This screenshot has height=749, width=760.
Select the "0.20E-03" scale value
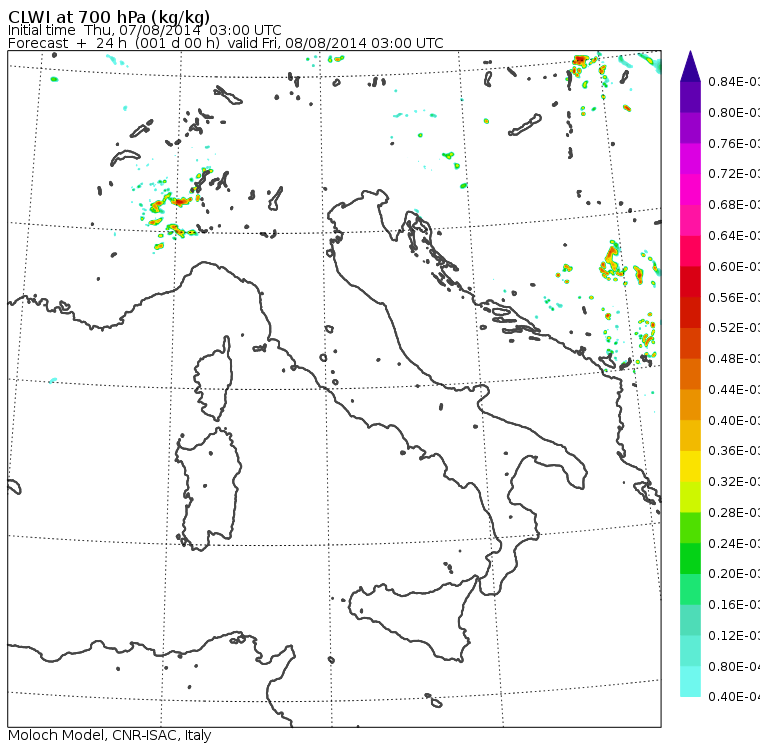point(734,574)
